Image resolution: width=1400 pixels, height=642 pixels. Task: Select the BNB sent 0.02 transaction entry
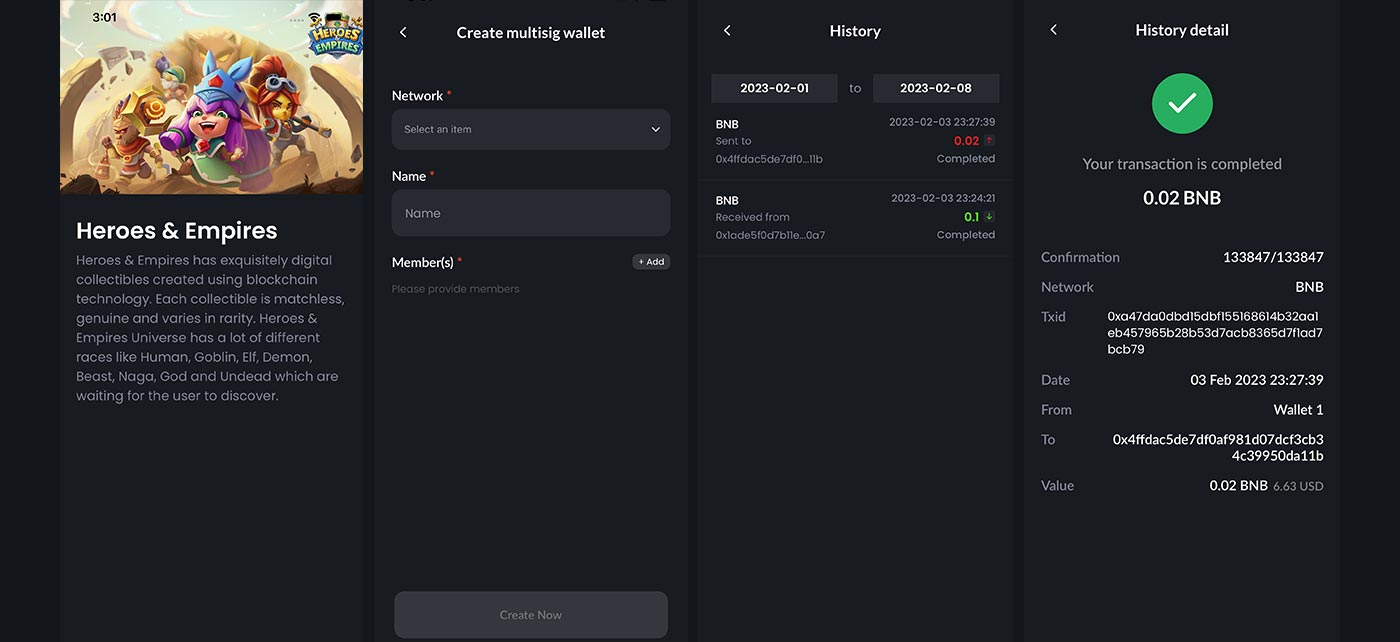(854, 141)
